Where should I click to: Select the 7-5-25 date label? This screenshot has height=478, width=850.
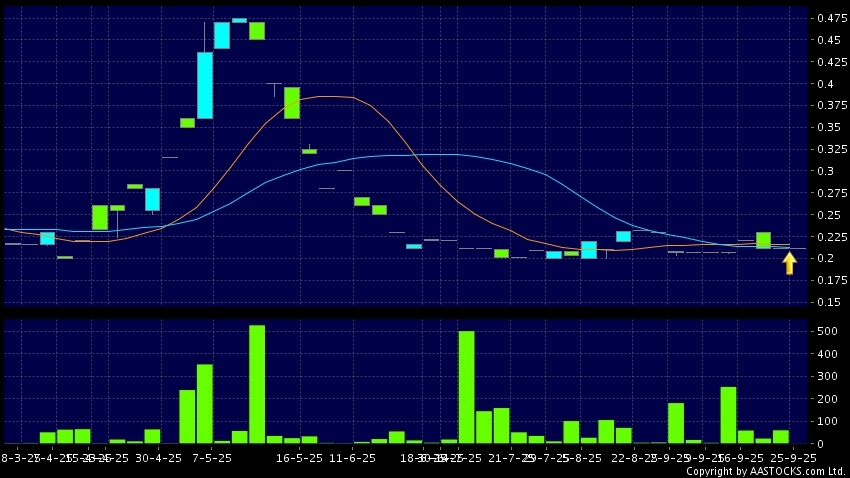click(x=211, y=458)
